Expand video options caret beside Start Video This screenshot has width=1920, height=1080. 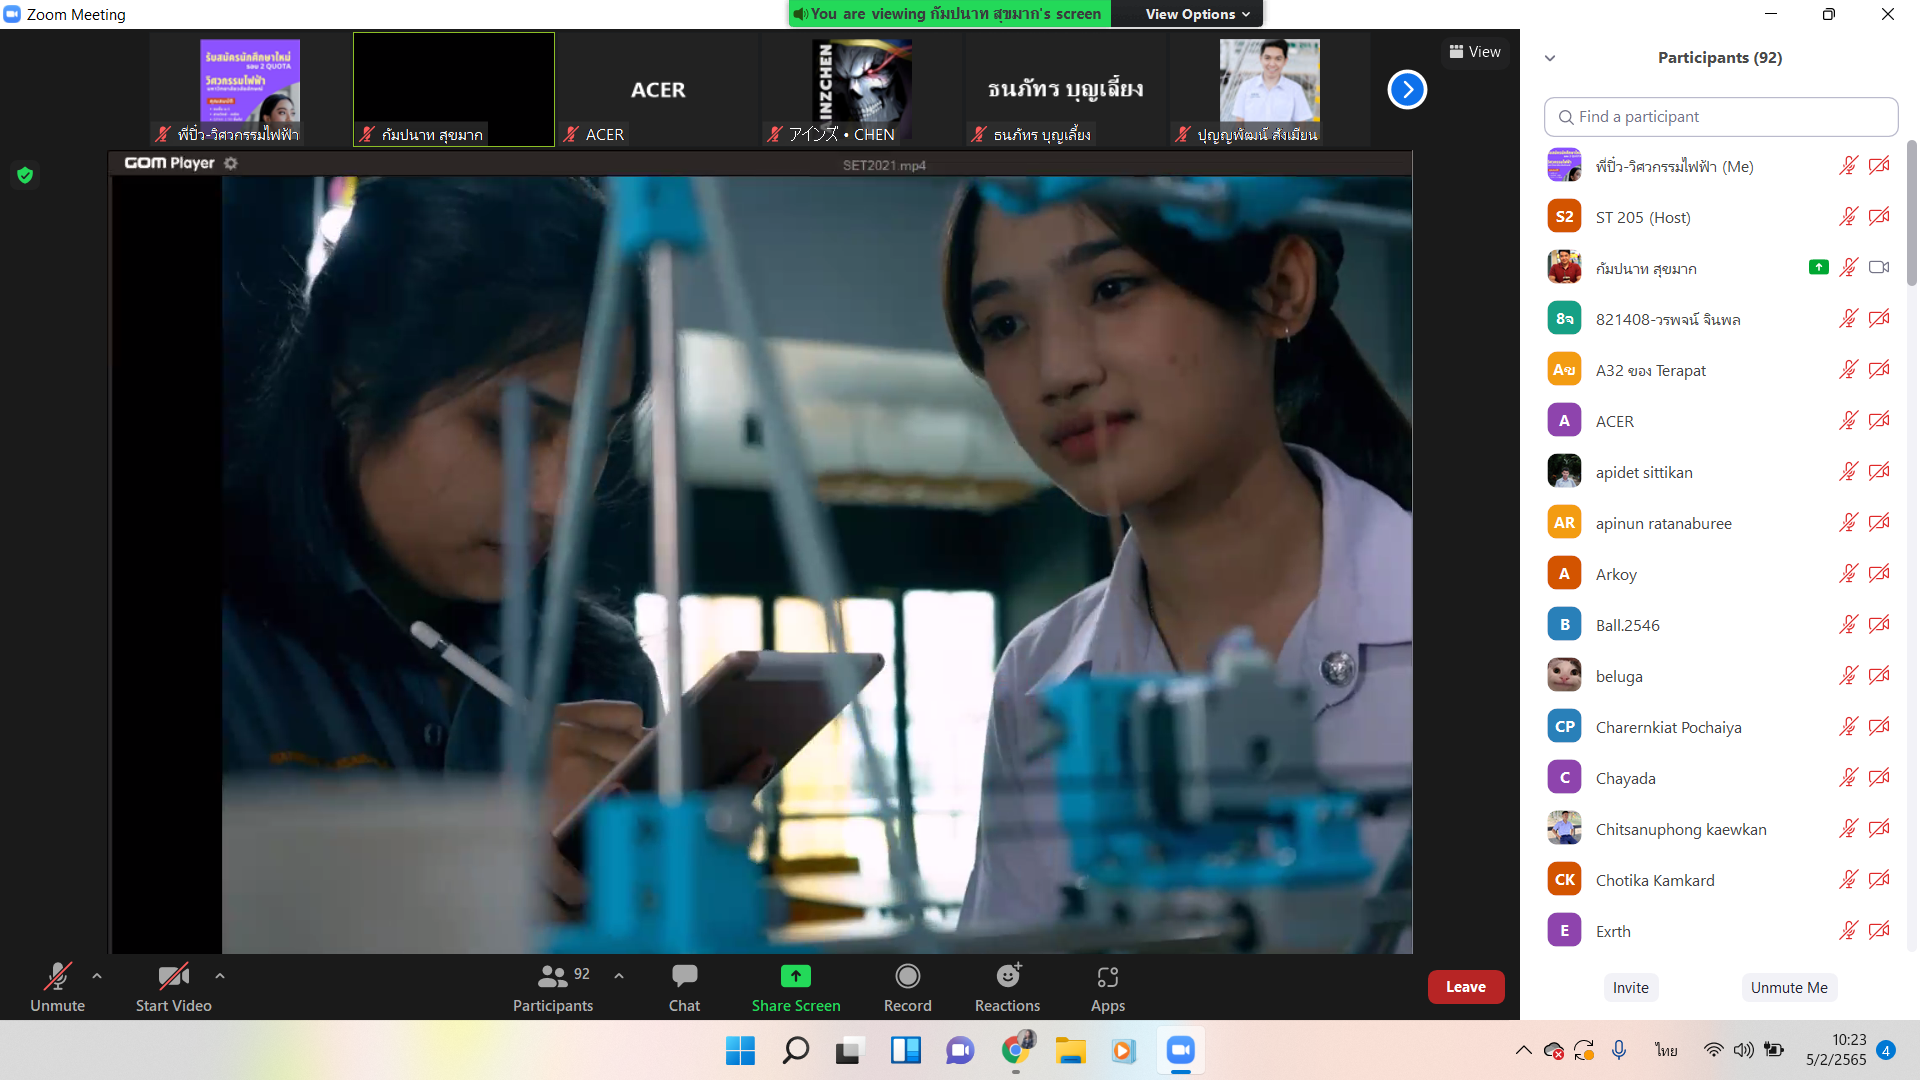[220, 976]
